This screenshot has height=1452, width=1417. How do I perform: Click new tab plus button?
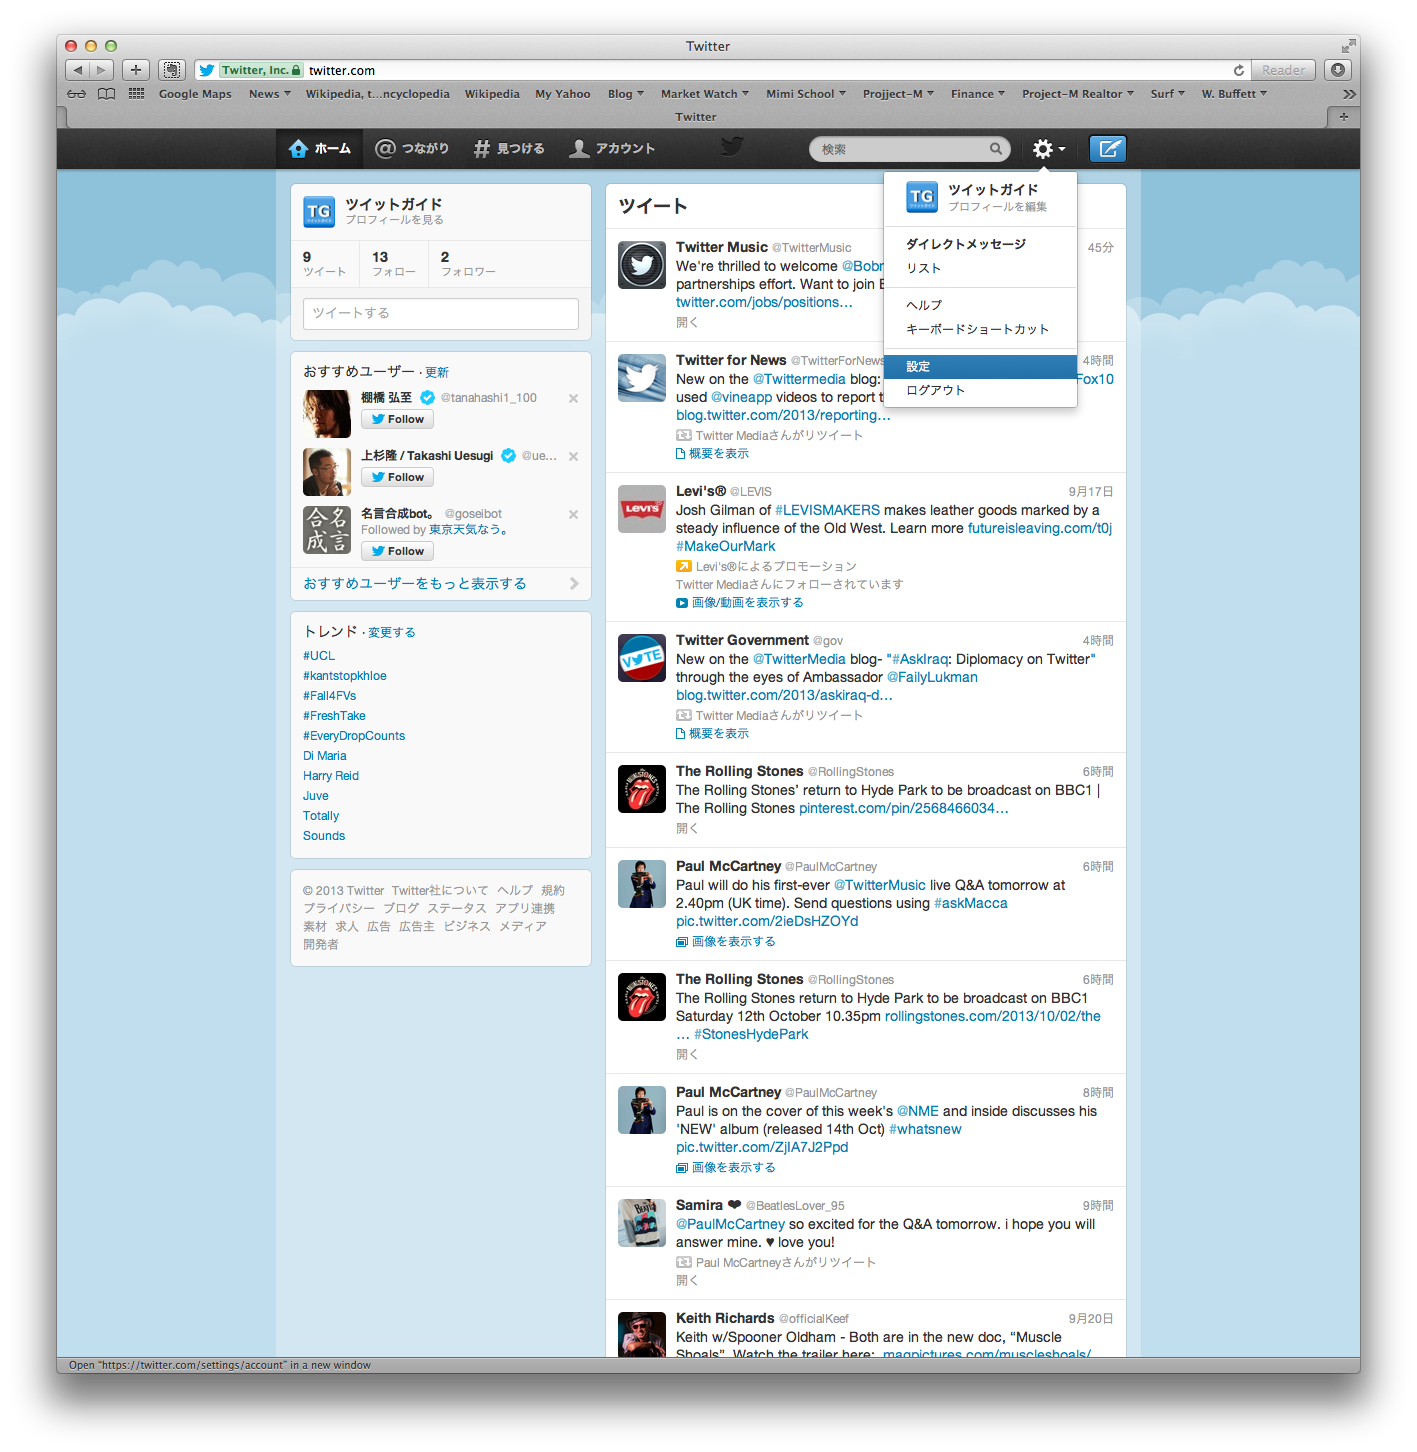pyautogui.click(x=1343, y=117)
